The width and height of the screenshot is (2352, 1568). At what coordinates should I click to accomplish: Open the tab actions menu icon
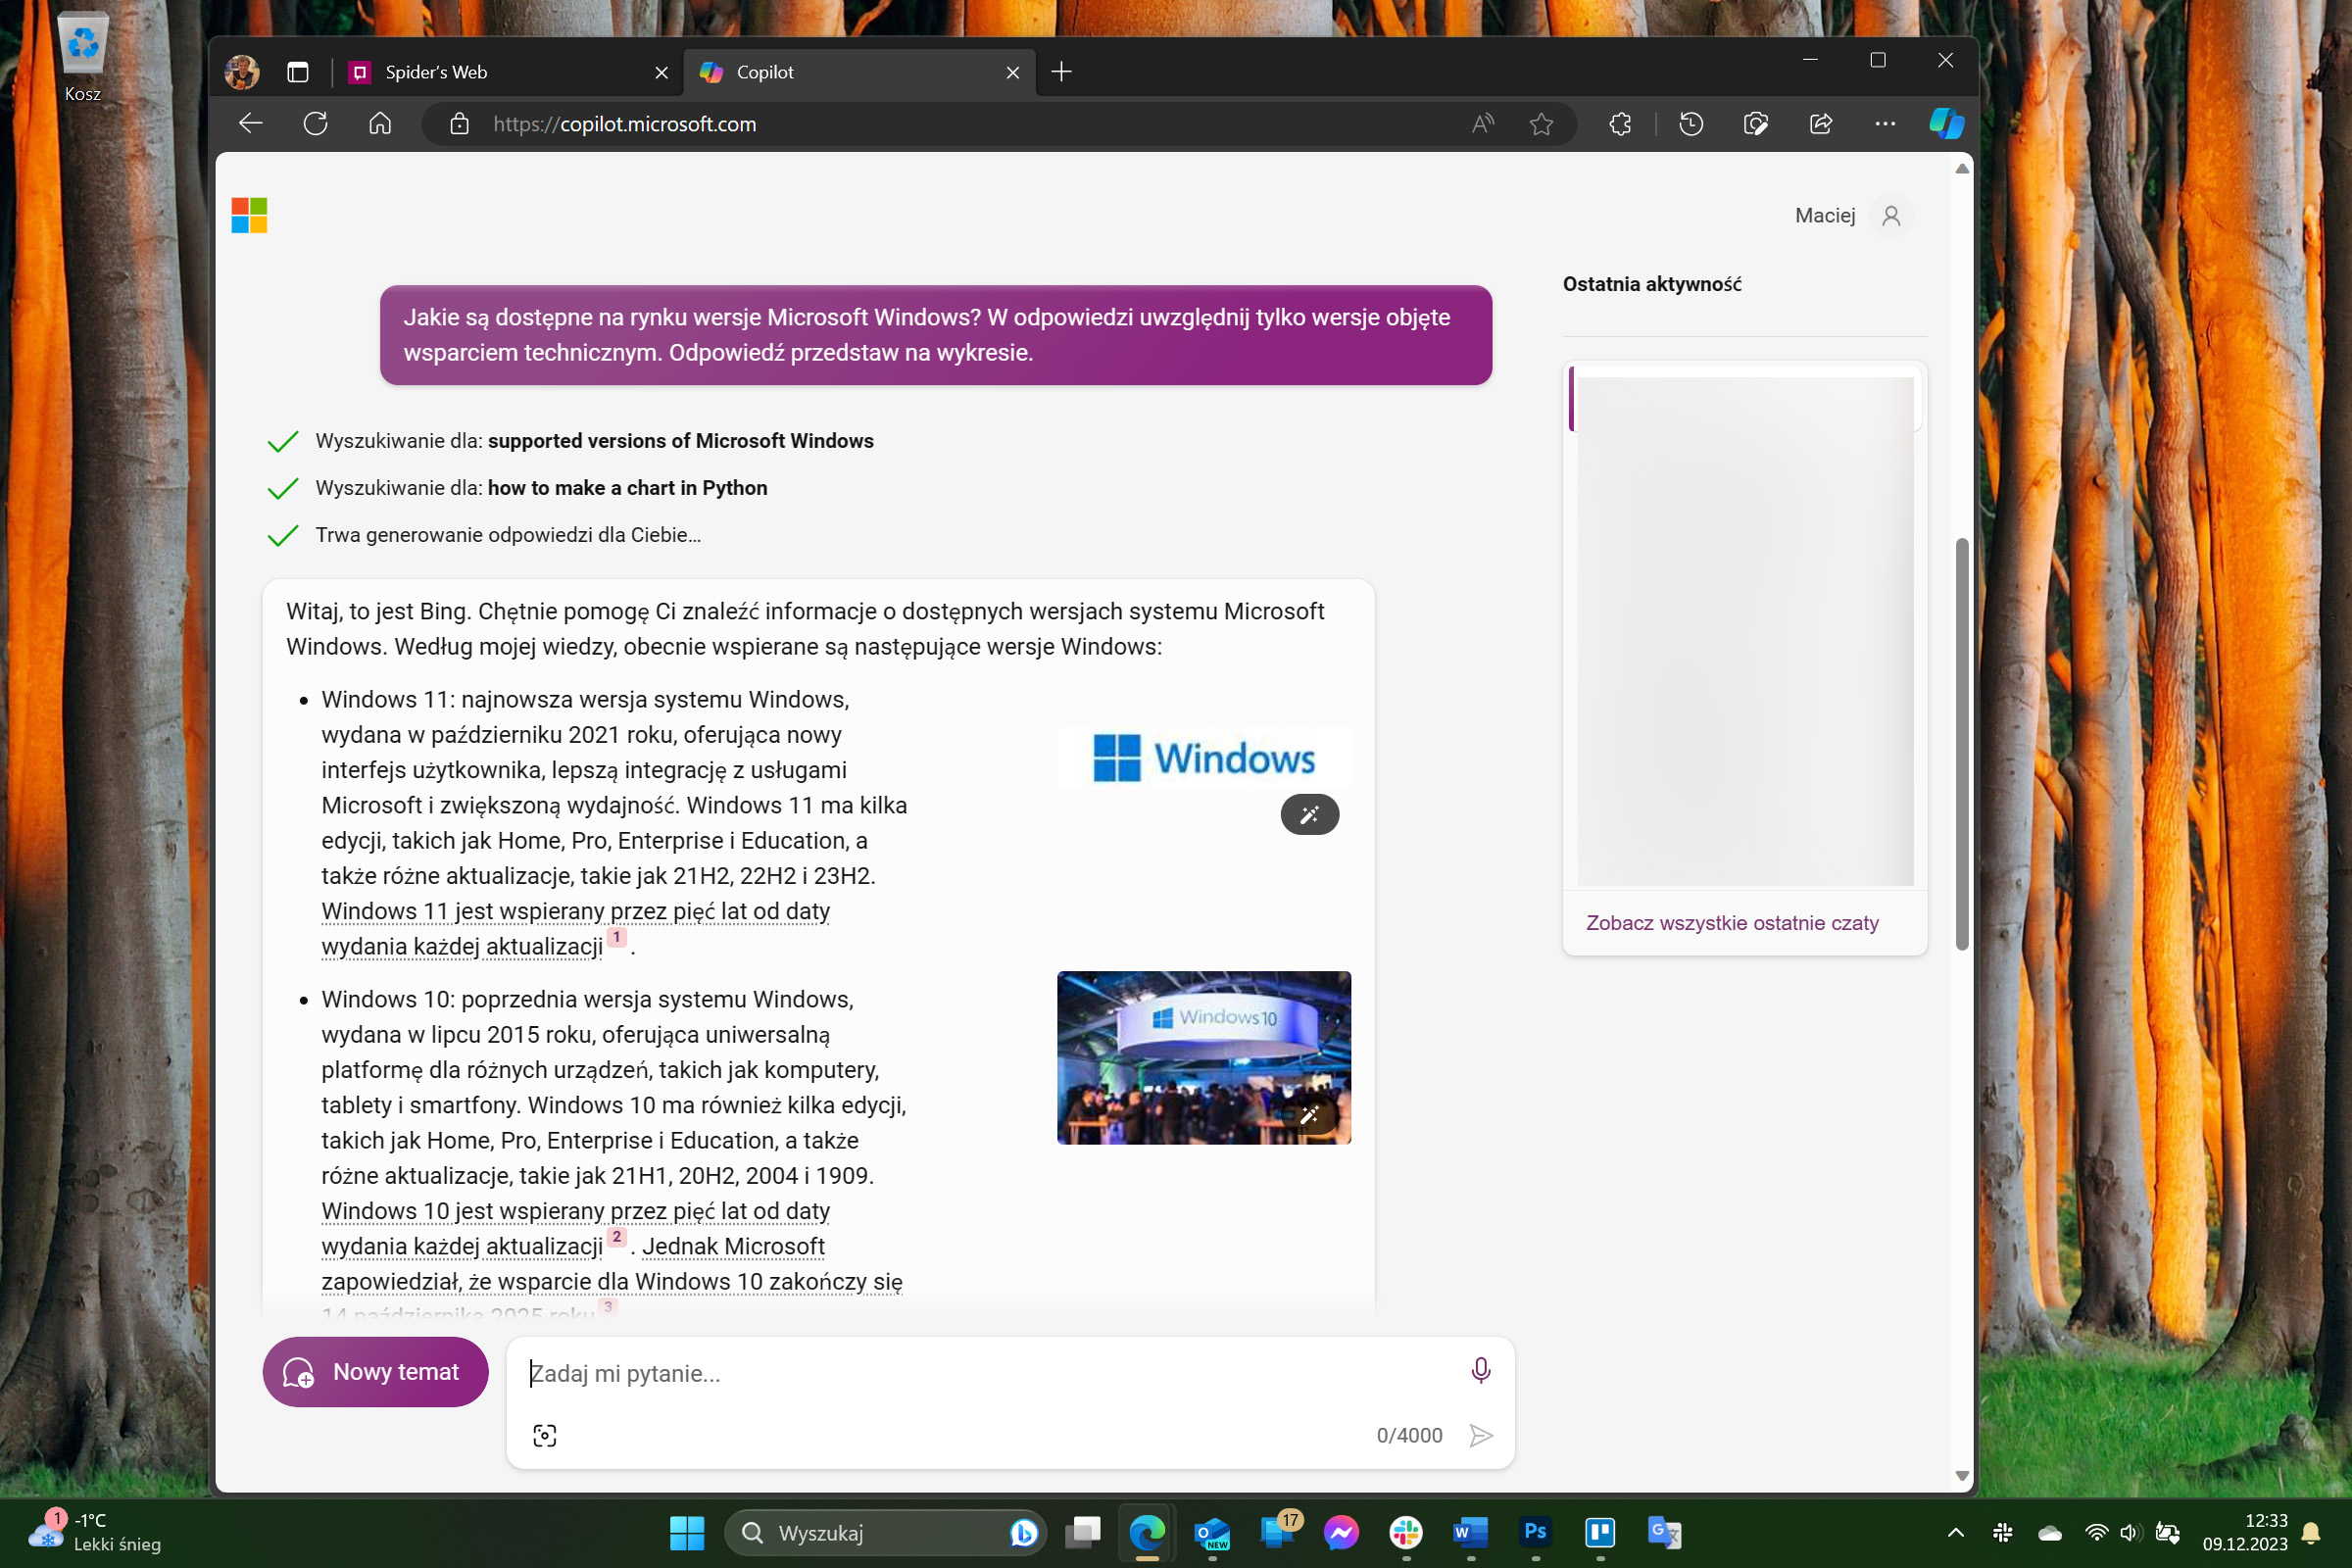298,72
